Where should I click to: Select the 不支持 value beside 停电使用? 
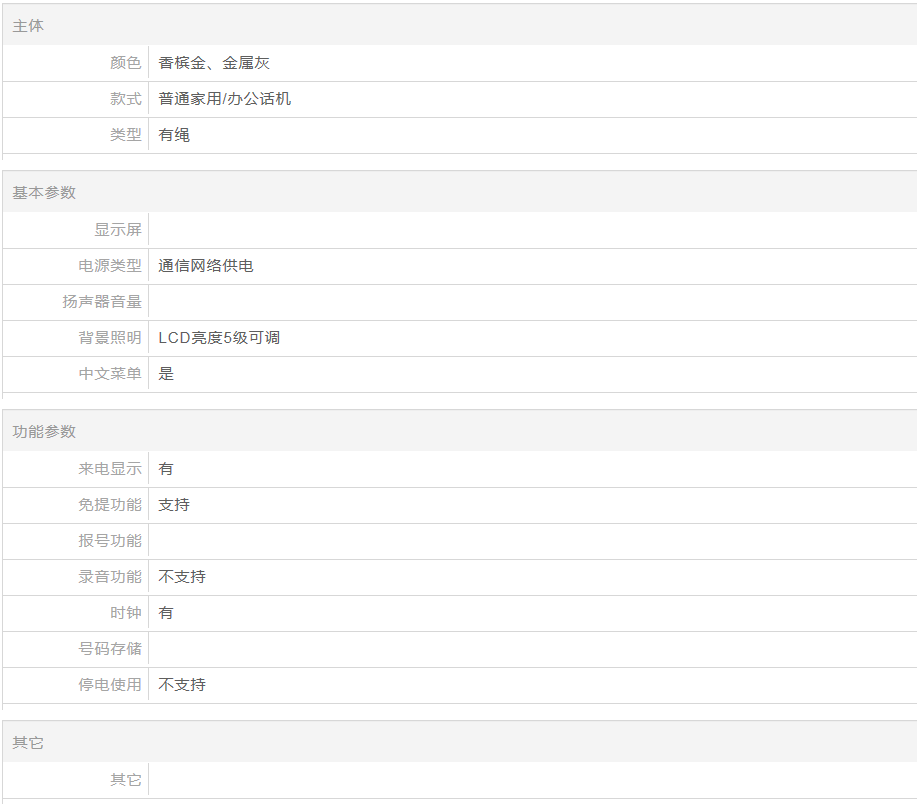point(182,685)
